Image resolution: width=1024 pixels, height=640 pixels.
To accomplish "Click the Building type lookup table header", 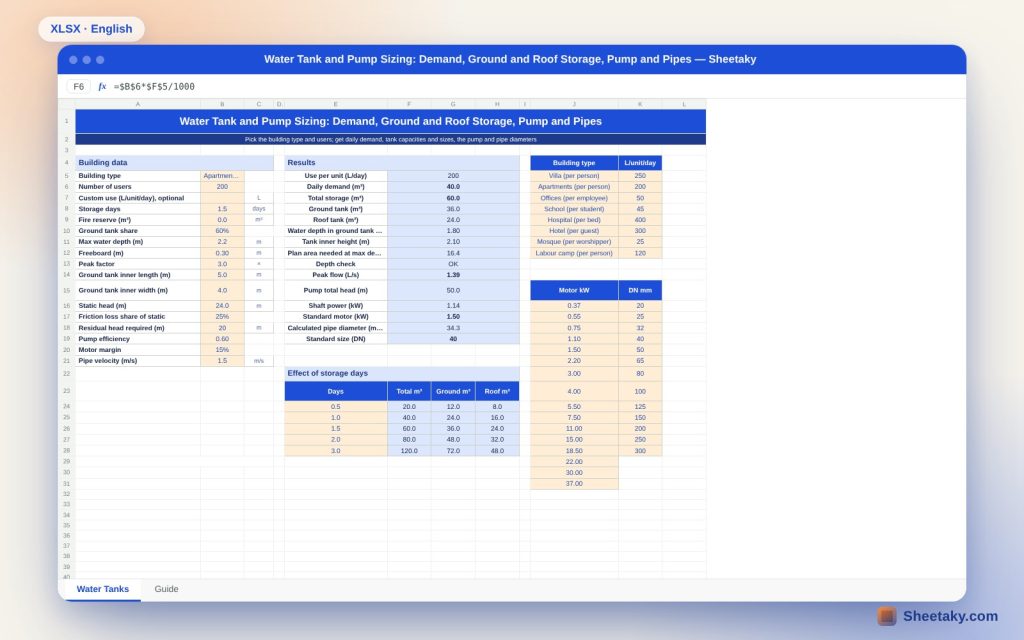I will (574, 163).
